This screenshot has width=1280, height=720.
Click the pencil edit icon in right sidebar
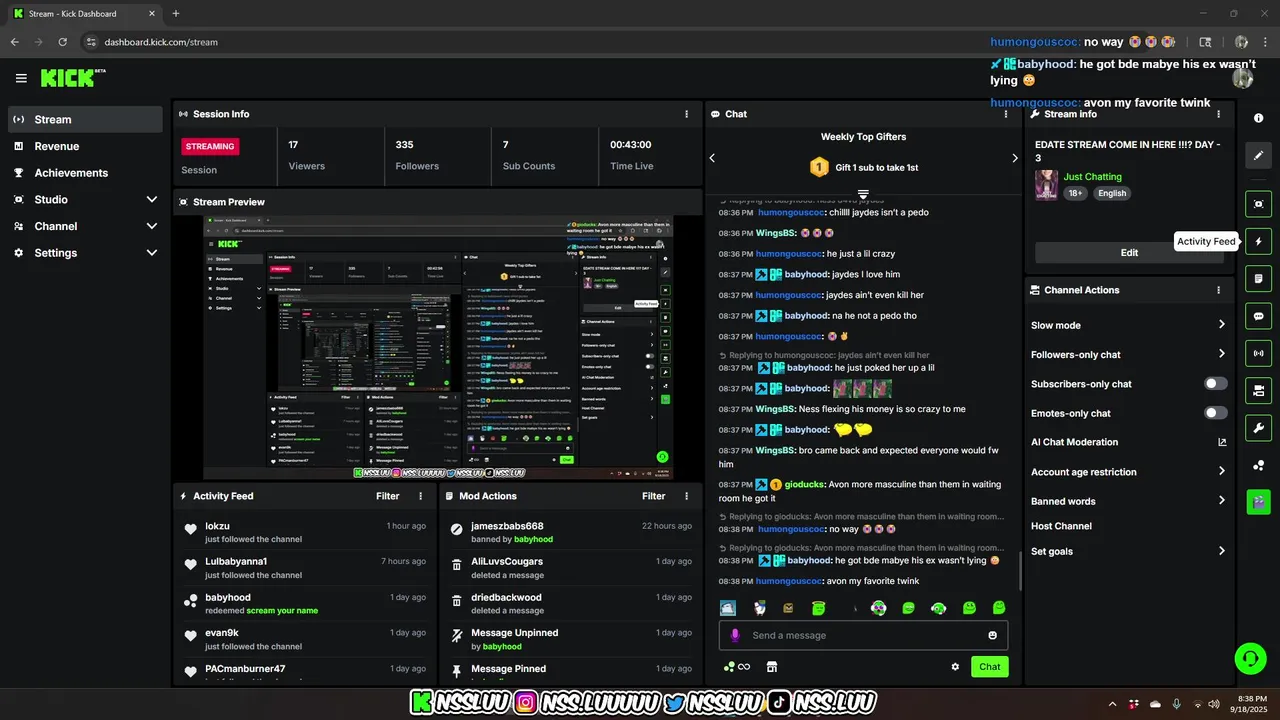(x=1258, y=156)
